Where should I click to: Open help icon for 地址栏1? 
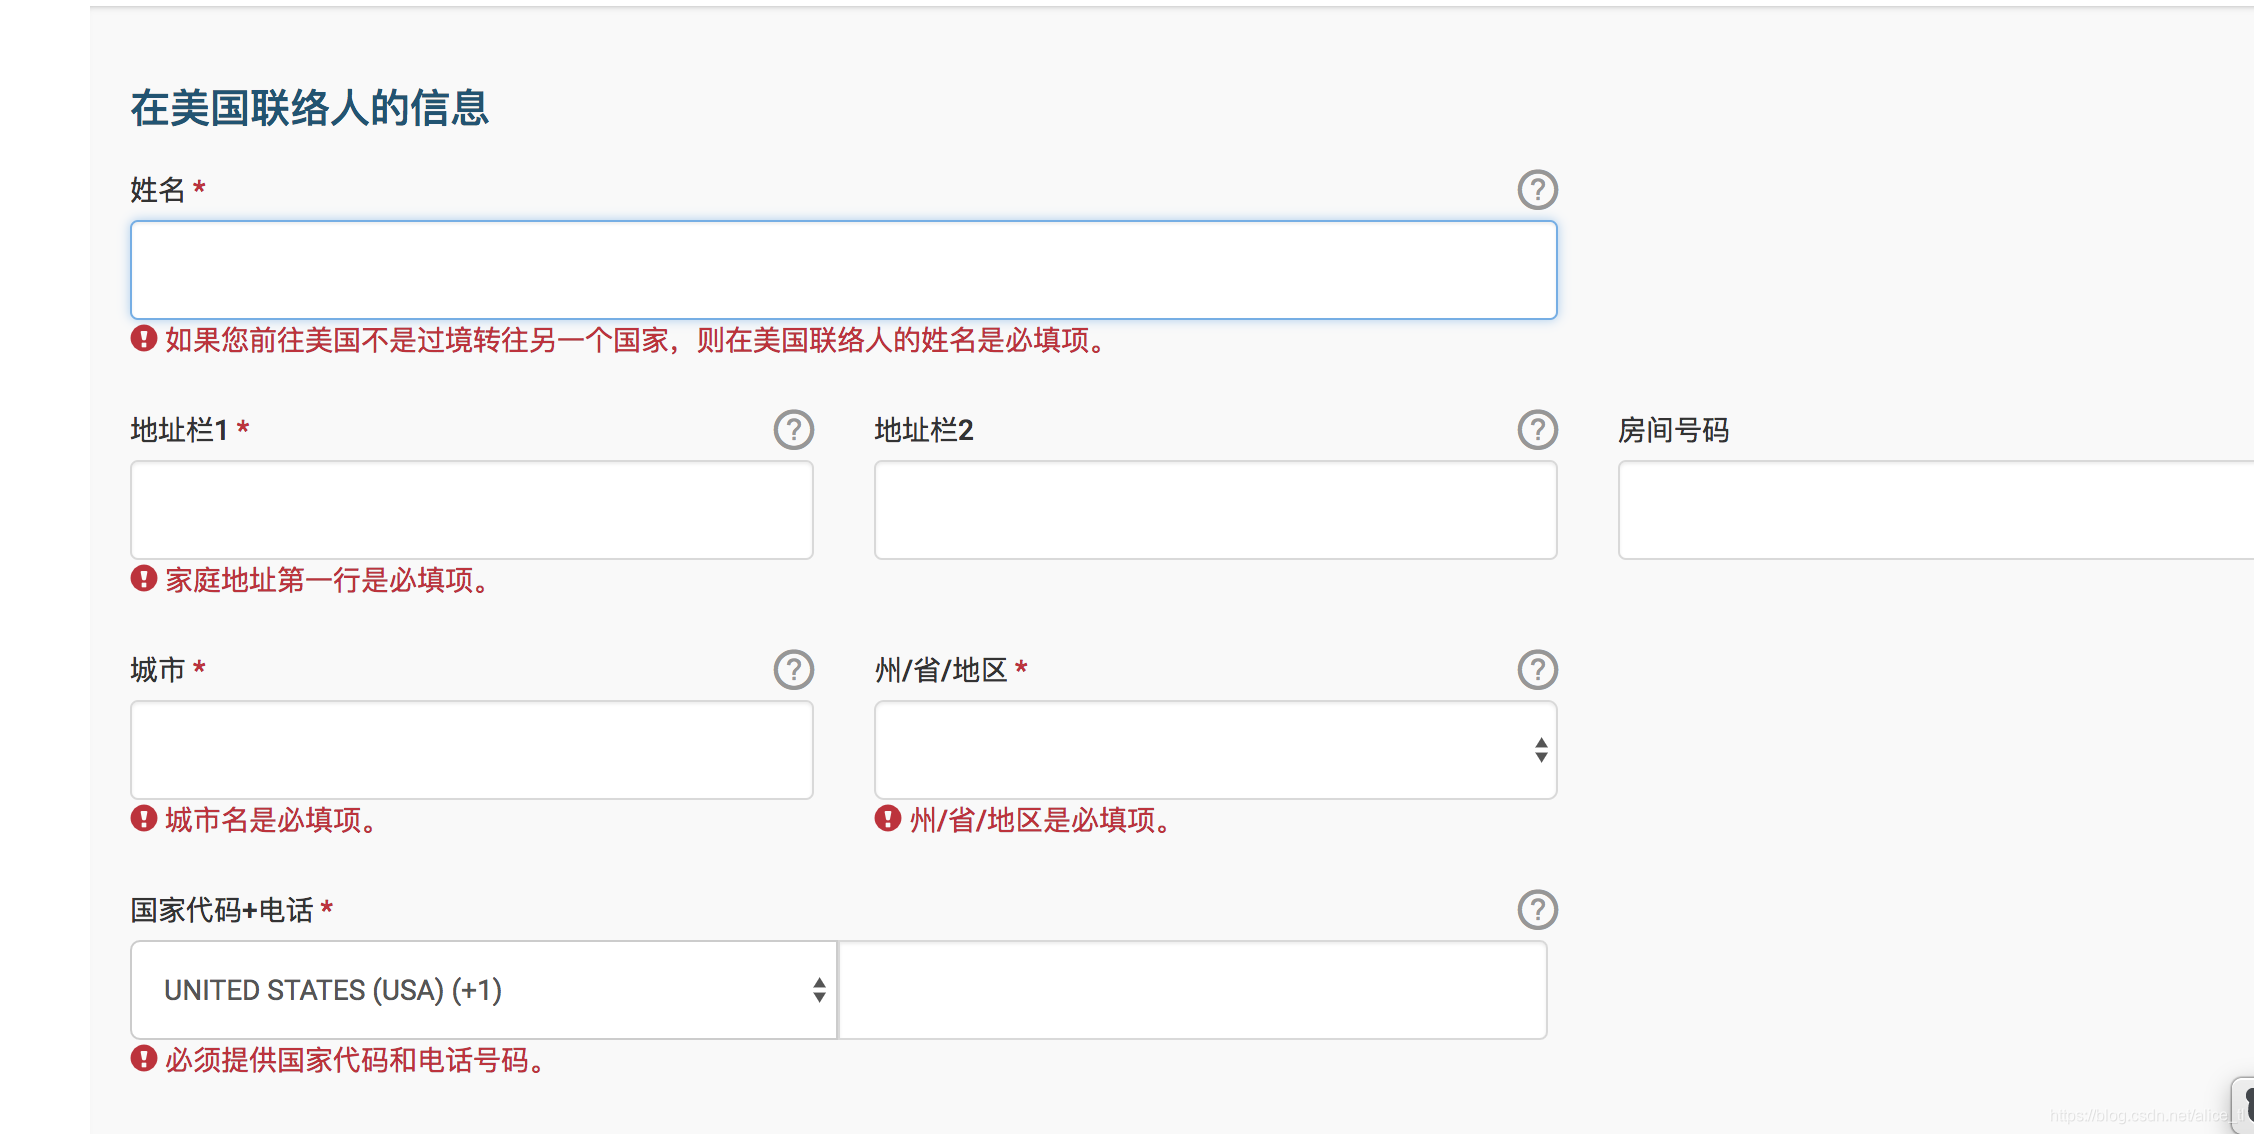coord(793,429)
